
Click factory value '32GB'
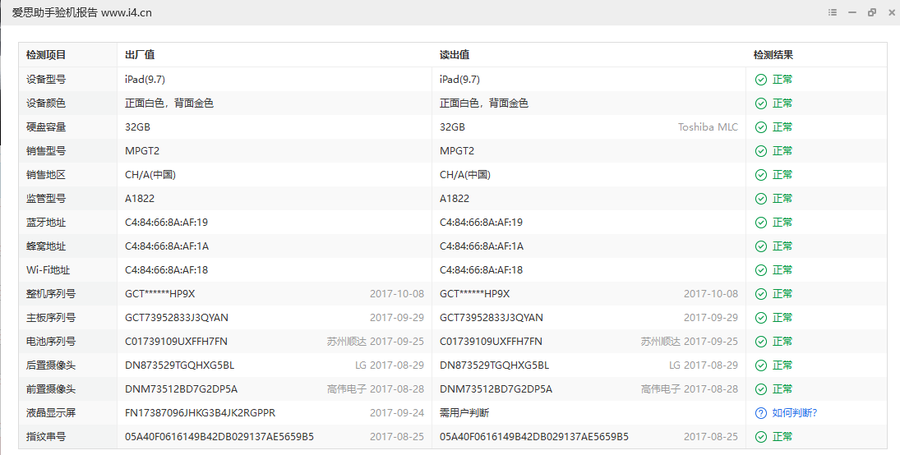click(137, 127)
